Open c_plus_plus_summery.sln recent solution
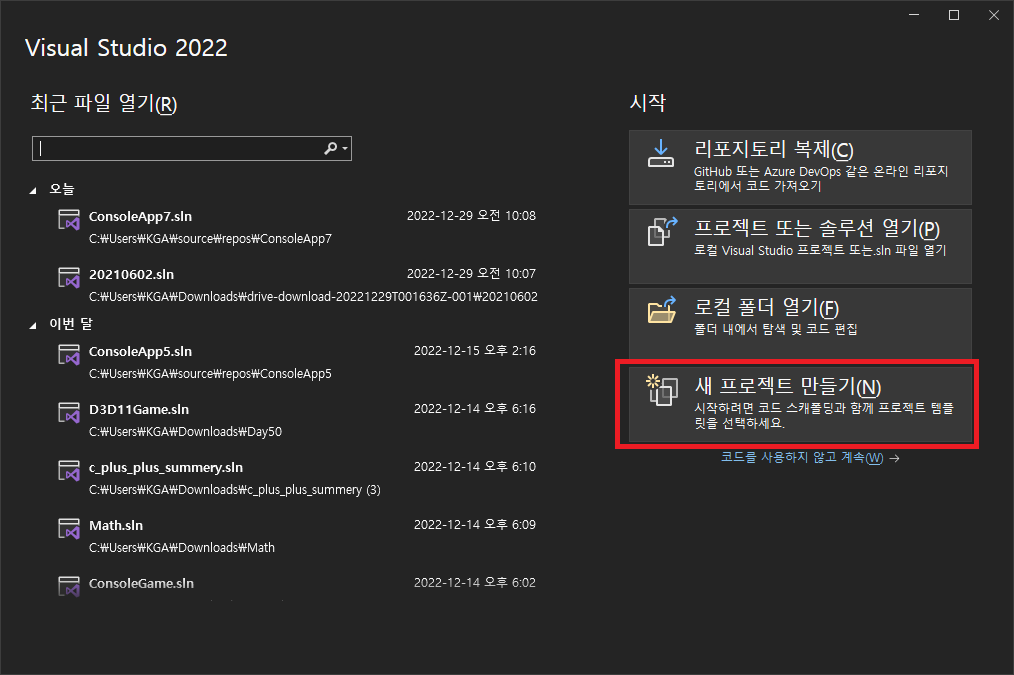The width and height of the screenshot is (1014, 675). [296, 478]
